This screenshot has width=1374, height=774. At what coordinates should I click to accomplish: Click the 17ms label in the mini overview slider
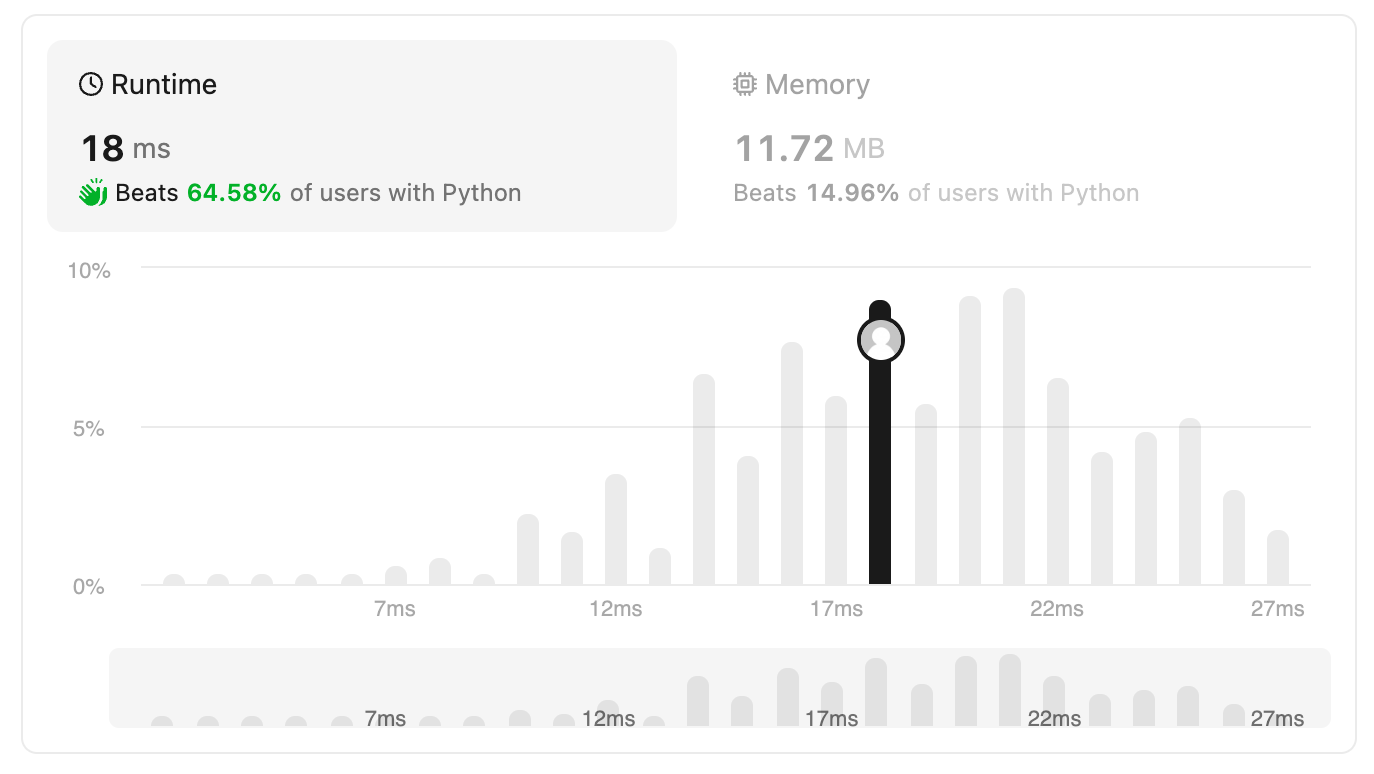click(x=832, y=718)
